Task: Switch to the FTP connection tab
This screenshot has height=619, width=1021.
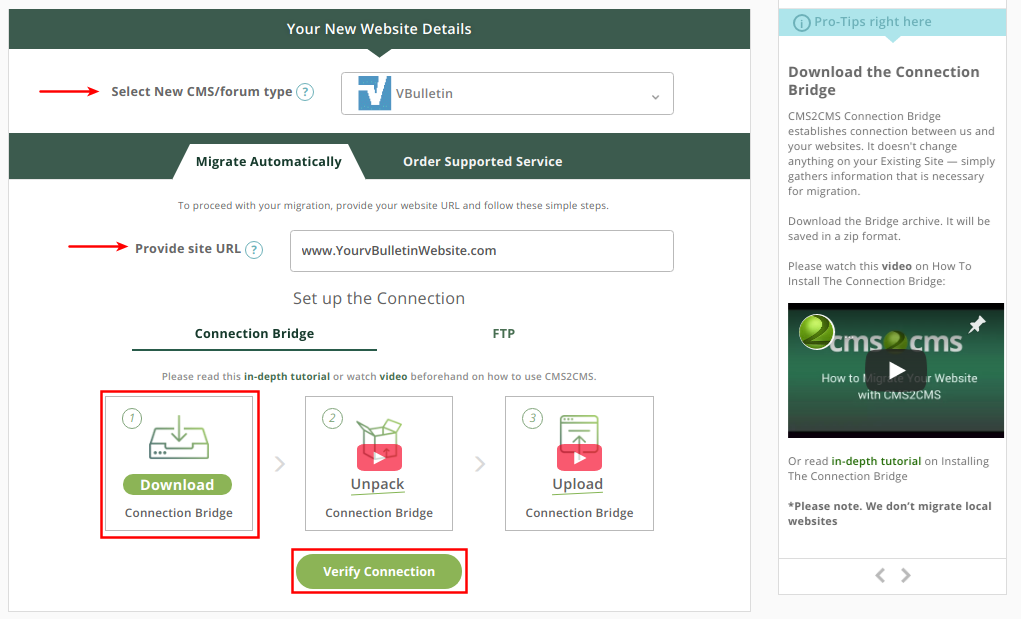Action: coord(503,334)
